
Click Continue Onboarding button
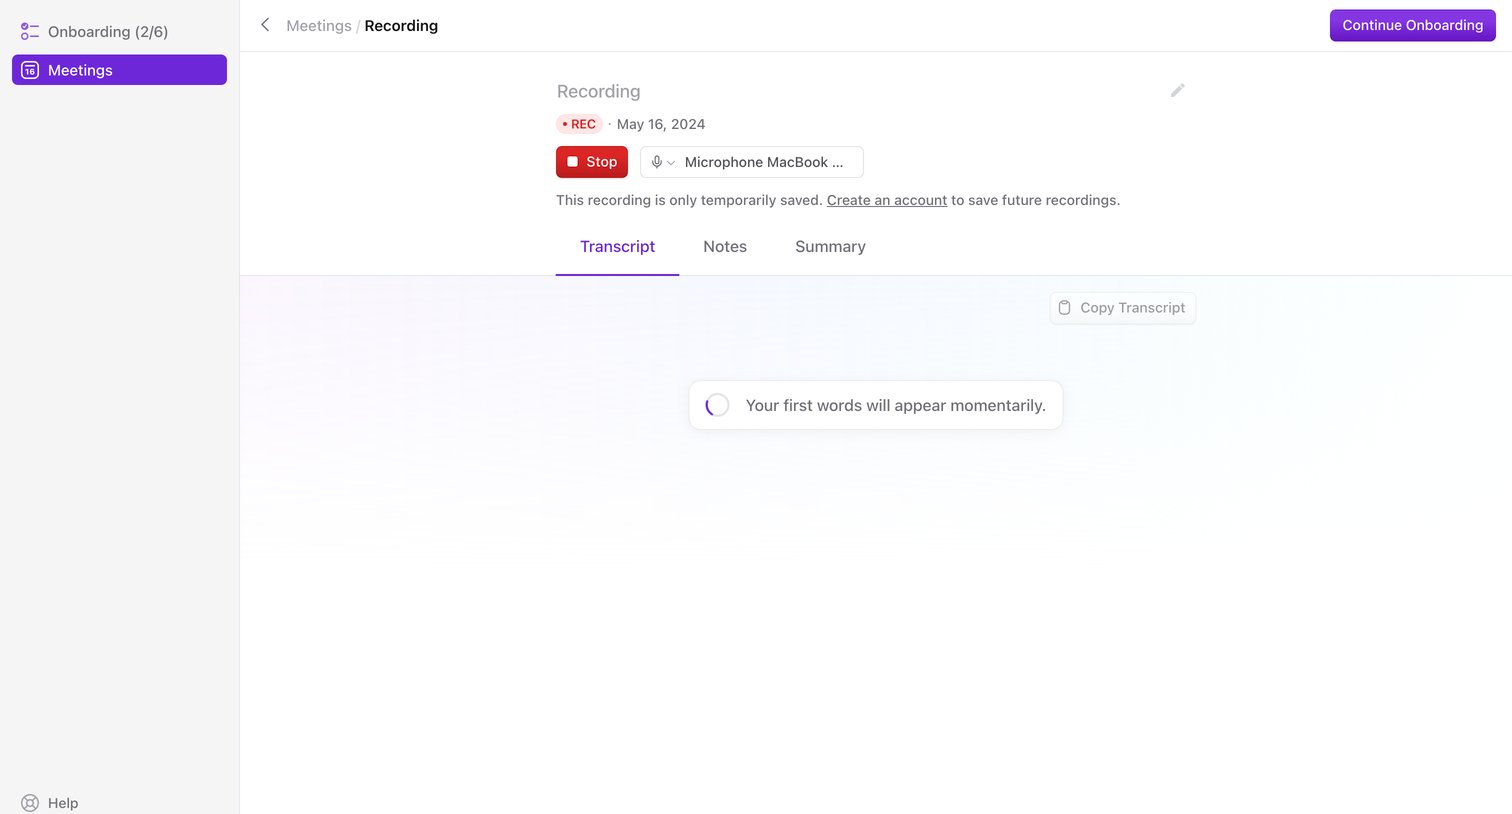[x=1412, y=25]
